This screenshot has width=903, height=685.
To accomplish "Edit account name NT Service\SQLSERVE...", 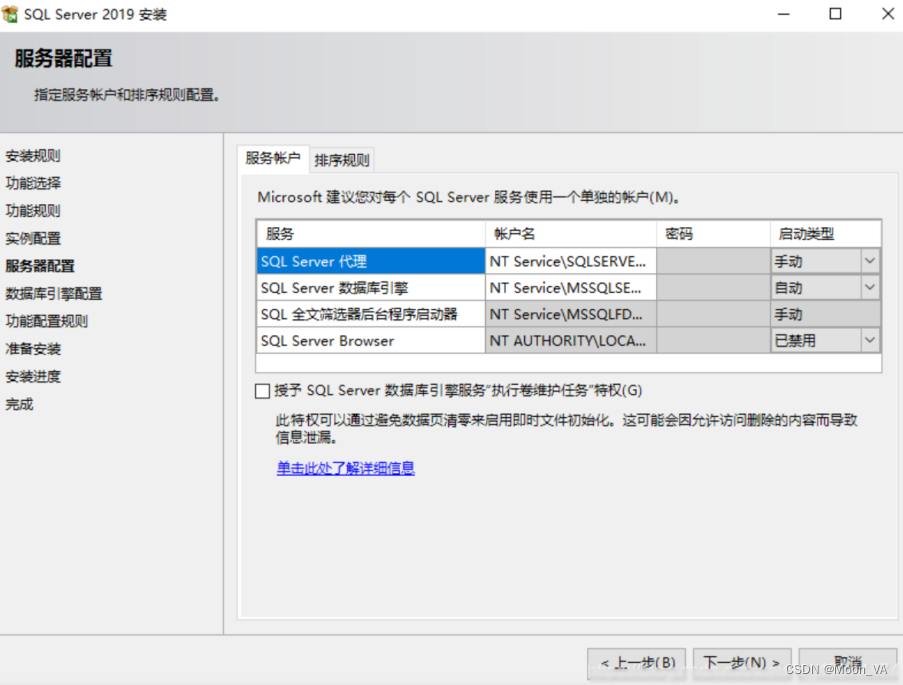I will coord(571,261).
